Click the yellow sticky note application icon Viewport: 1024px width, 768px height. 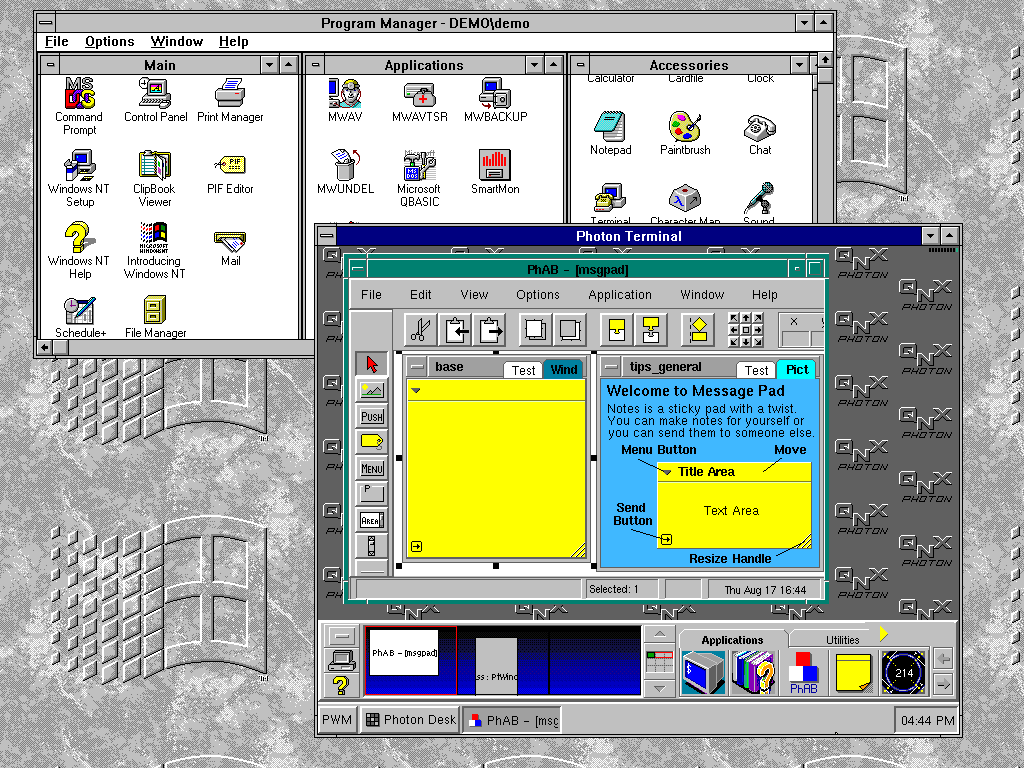(x=853, y=673)
